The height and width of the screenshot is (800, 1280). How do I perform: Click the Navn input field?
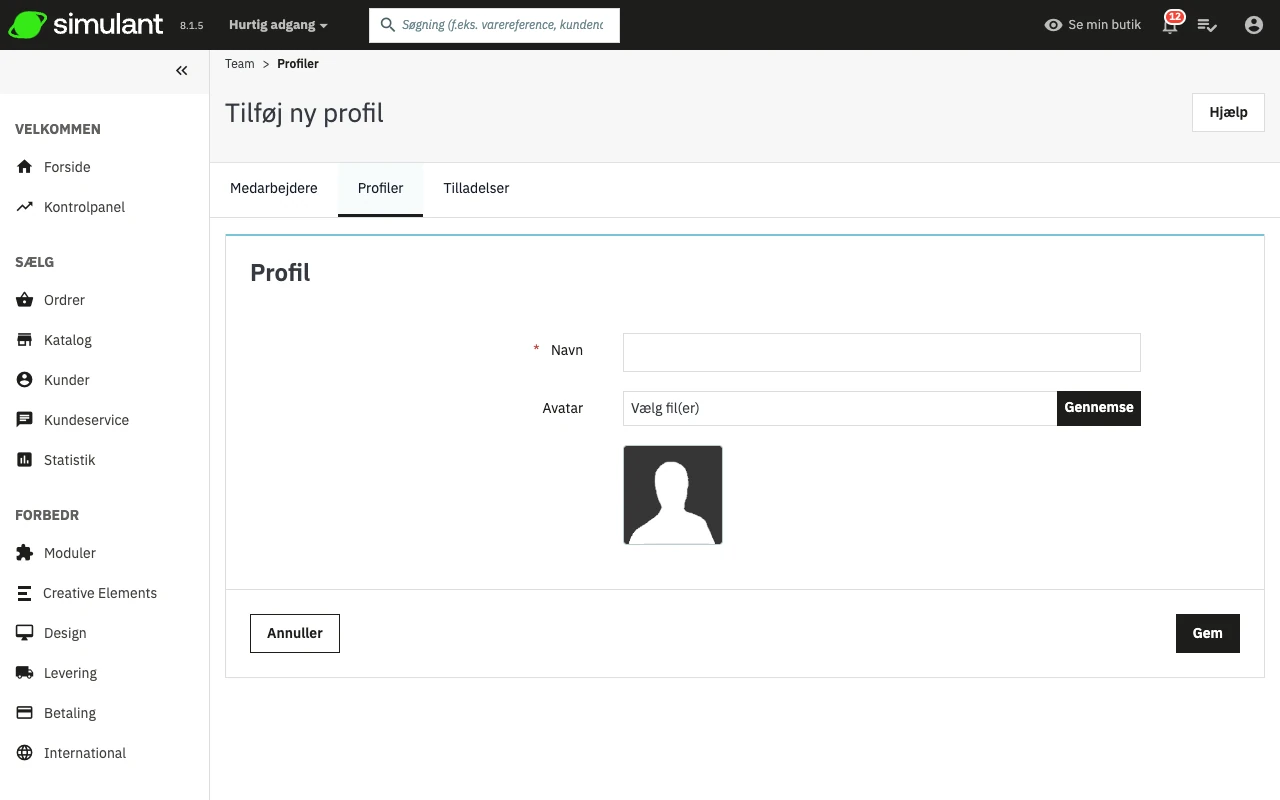coord(881,352)
